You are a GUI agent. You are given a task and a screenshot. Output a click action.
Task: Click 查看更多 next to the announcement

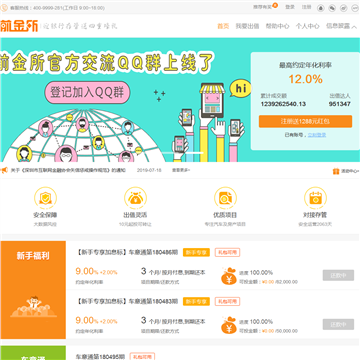[181, 170]
